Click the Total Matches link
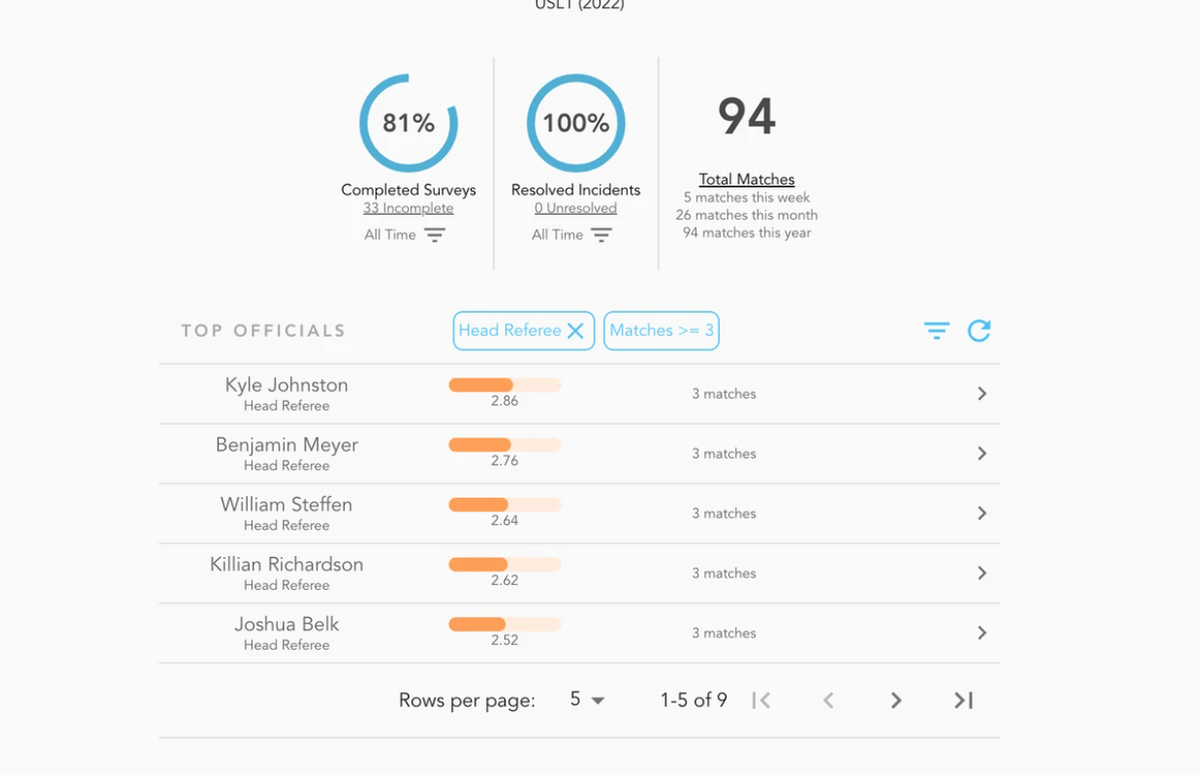This screenshot has width=1200, height=775. tap(746, 180)
